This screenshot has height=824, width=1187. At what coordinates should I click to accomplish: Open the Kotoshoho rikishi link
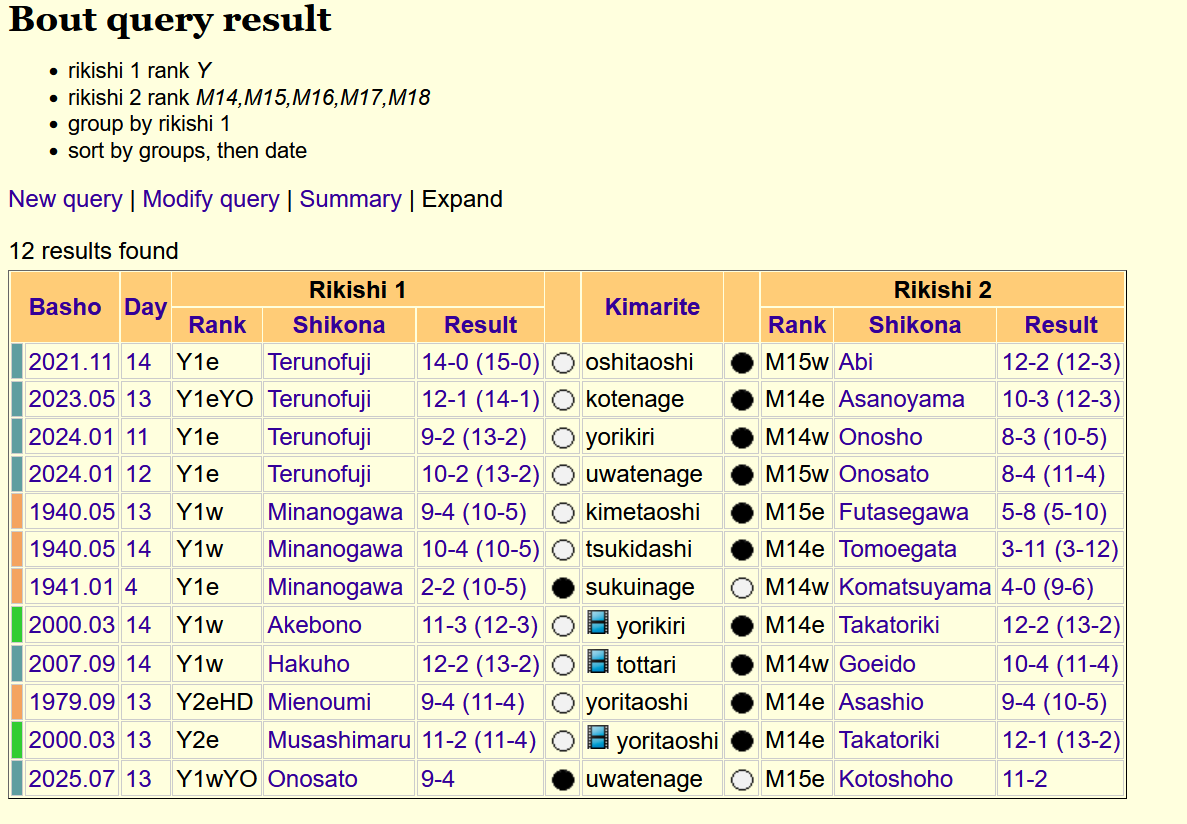(x=896, y=779)
